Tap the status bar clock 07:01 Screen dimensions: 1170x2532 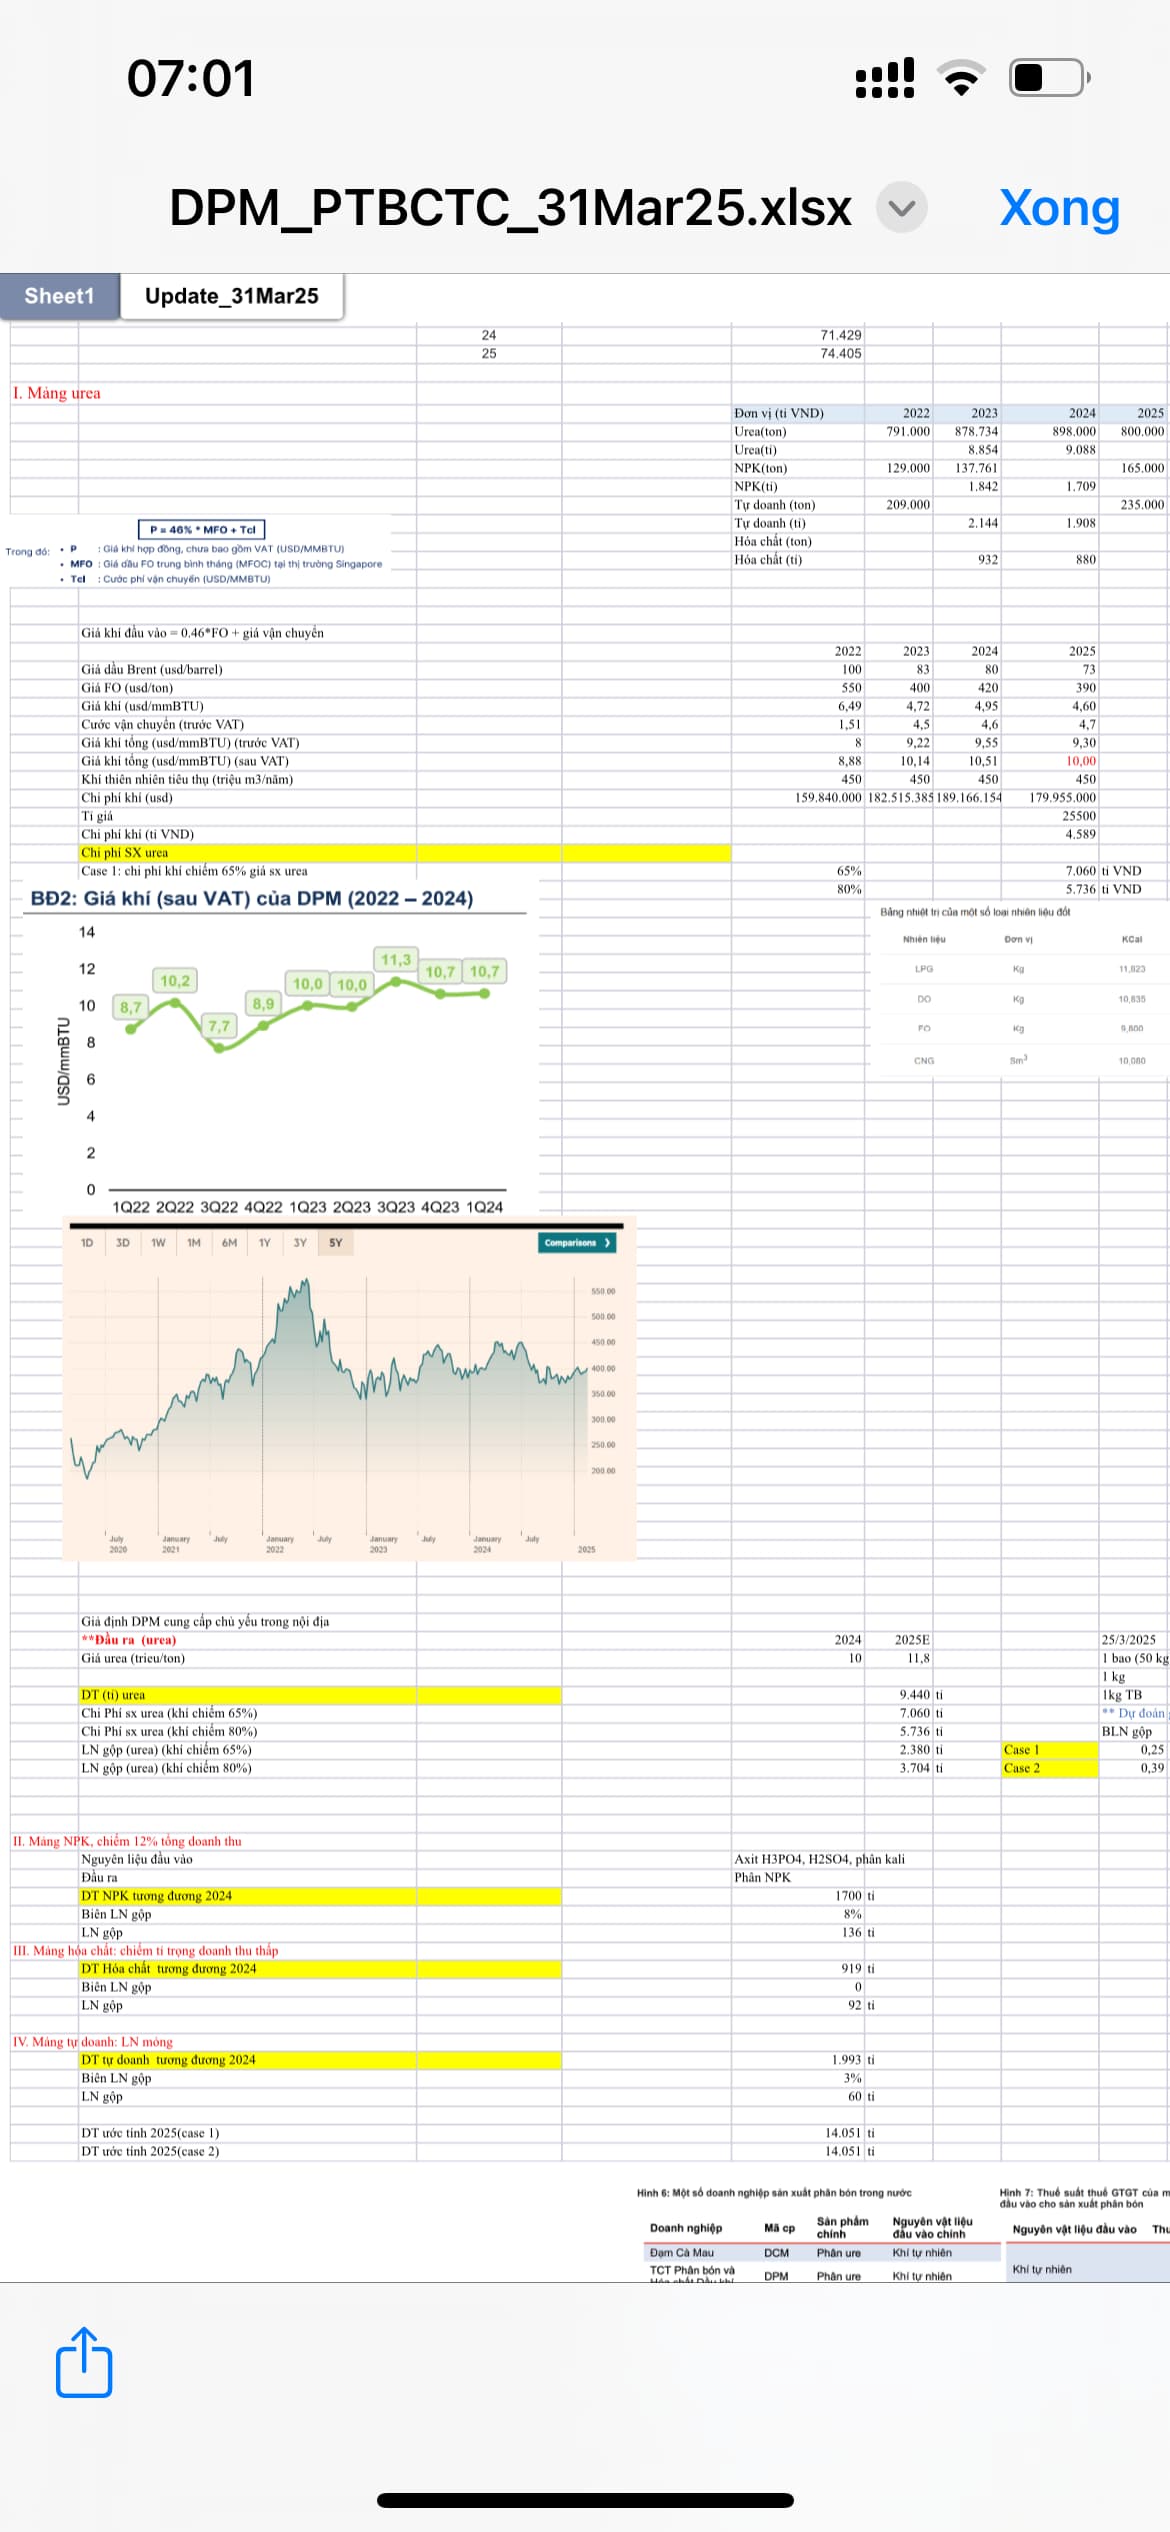(x=191, y=78)
